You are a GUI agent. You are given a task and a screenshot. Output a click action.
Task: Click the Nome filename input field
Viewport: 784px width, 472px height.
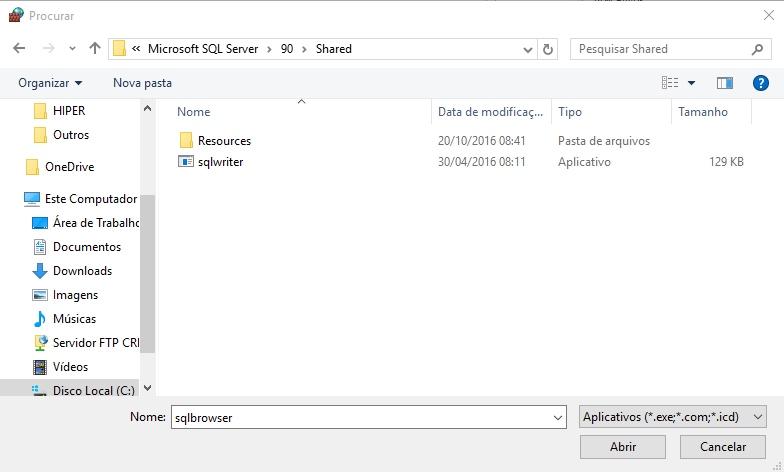tap(360, 416)
